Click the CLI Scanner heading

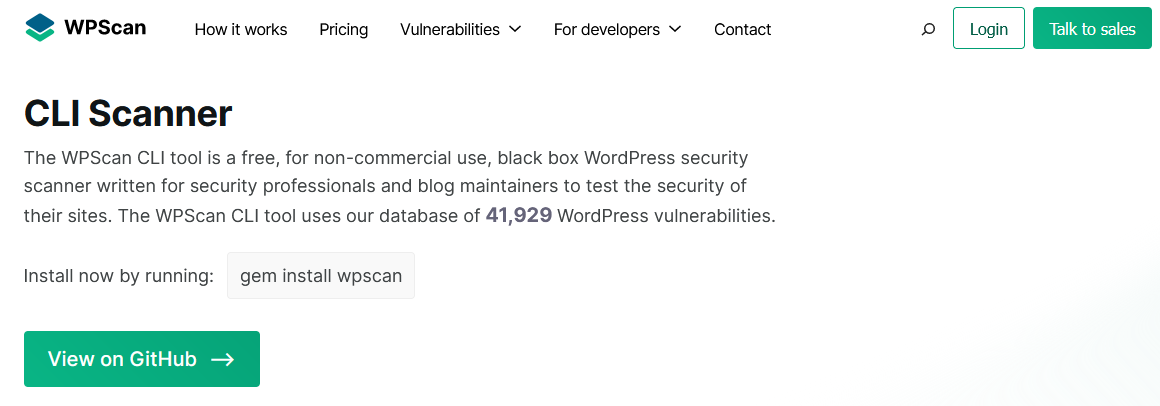point(128,113)
